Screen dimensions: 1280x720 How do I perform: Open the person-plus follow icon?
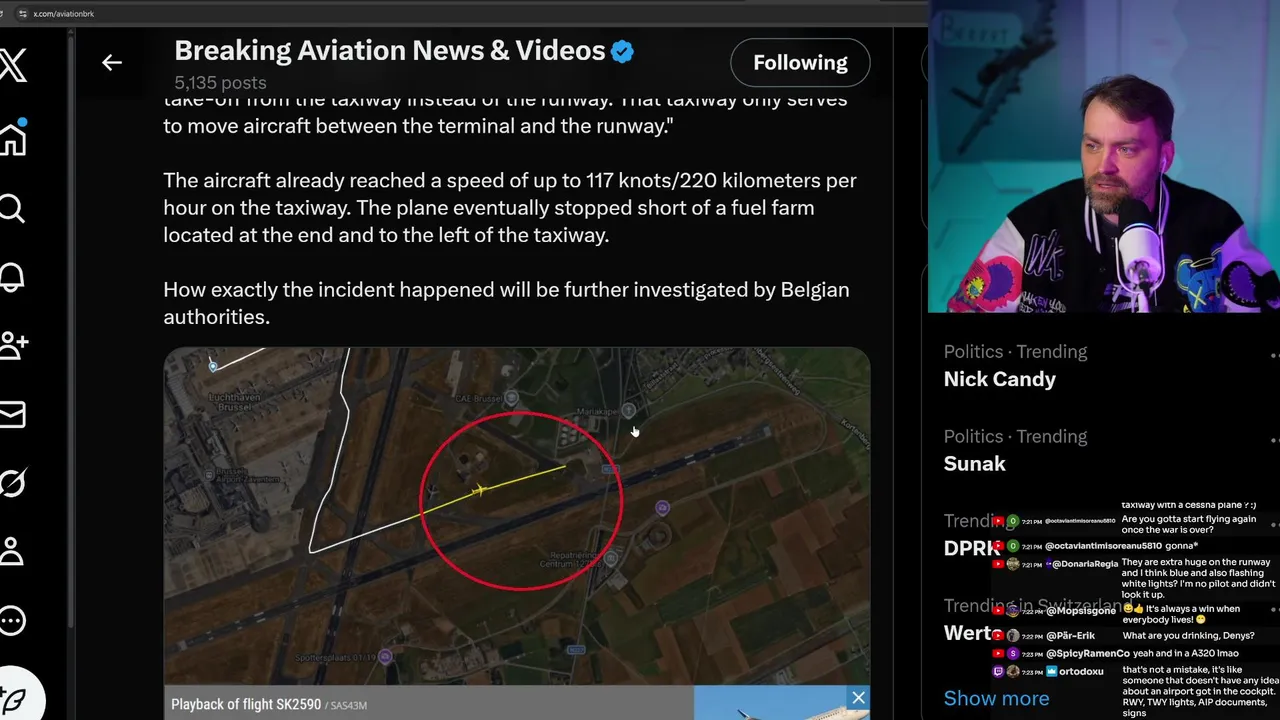[13, 346]
